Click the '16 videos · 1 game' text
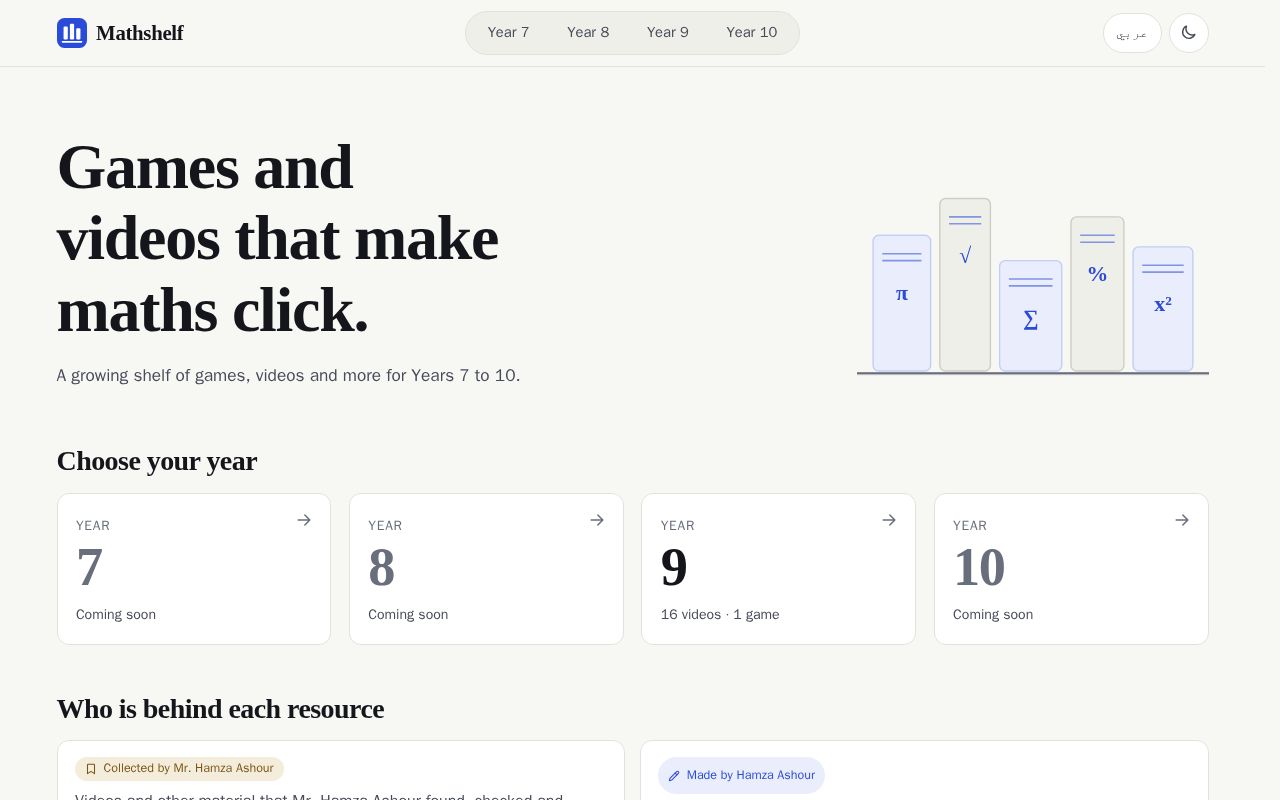Image resolution: width=1280 pixels, height=800 pixels. tap(720, 615)
